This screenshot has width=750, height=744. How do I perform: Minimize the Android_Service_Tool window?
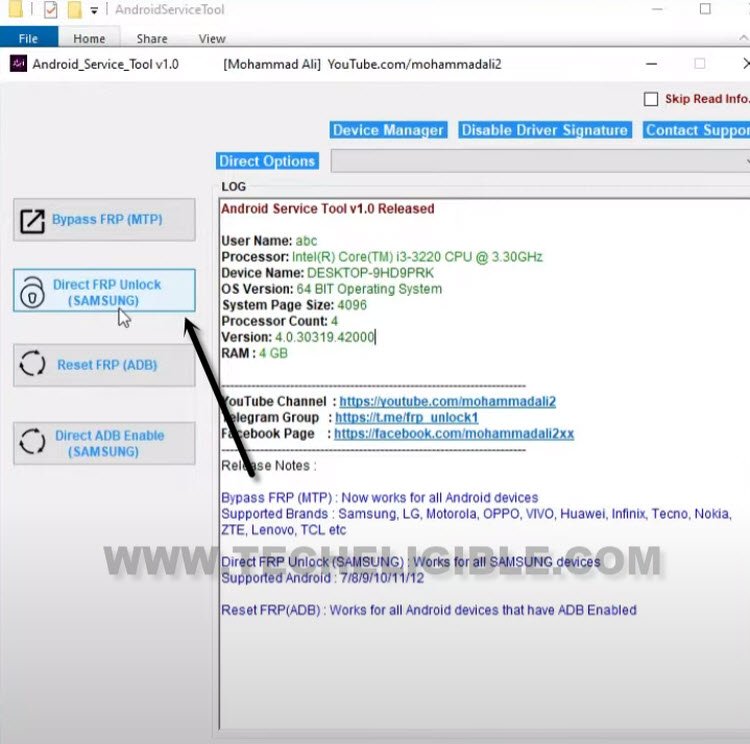click(x=651, y=64)
